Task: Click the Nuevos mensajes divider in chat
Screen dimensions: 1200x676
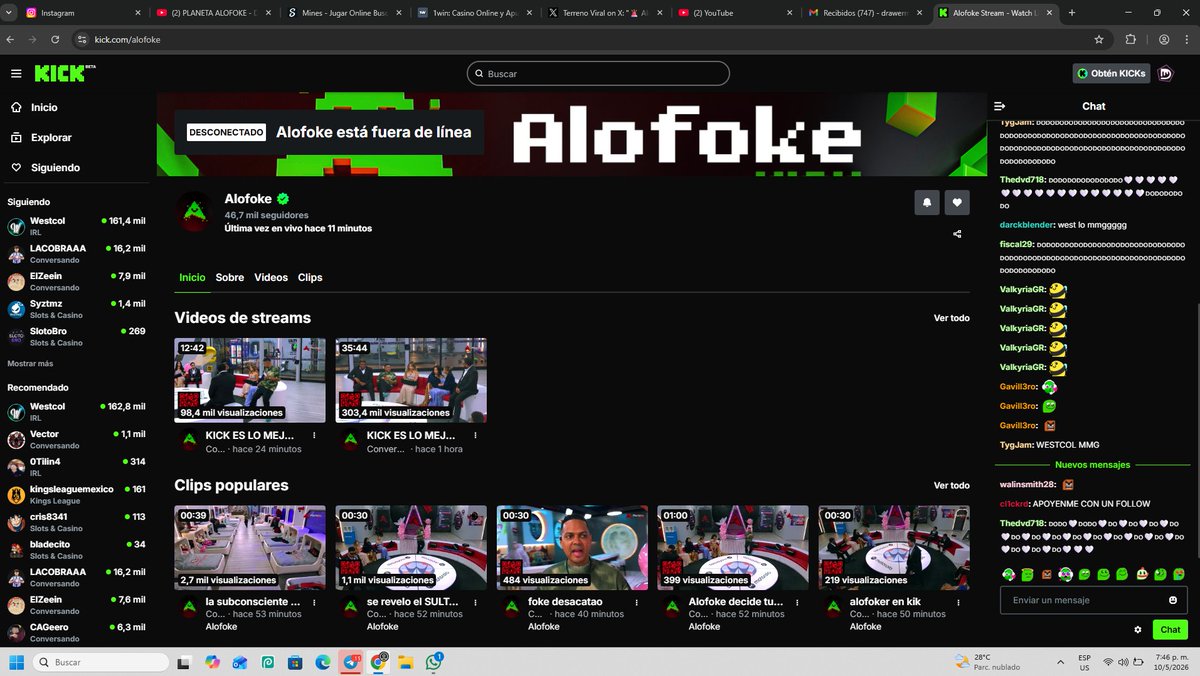Action: (1092, 465)
